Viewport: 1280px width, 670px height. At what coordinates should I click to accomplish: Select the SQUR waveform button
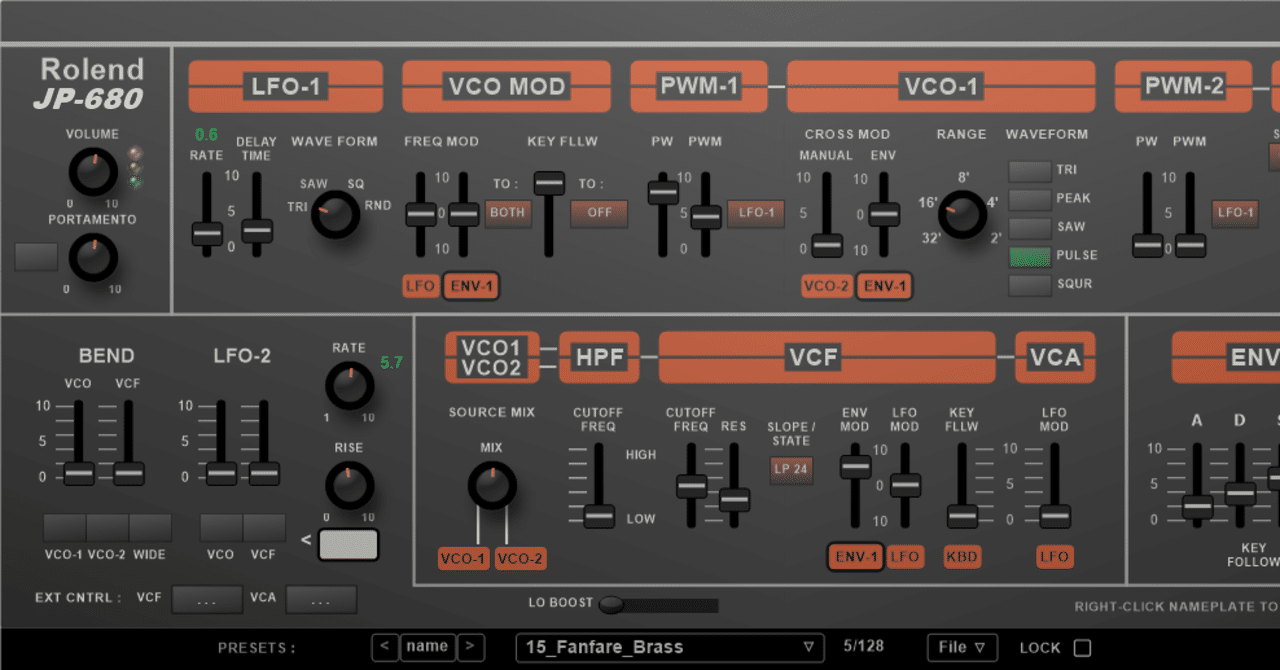coord(1029,285)
